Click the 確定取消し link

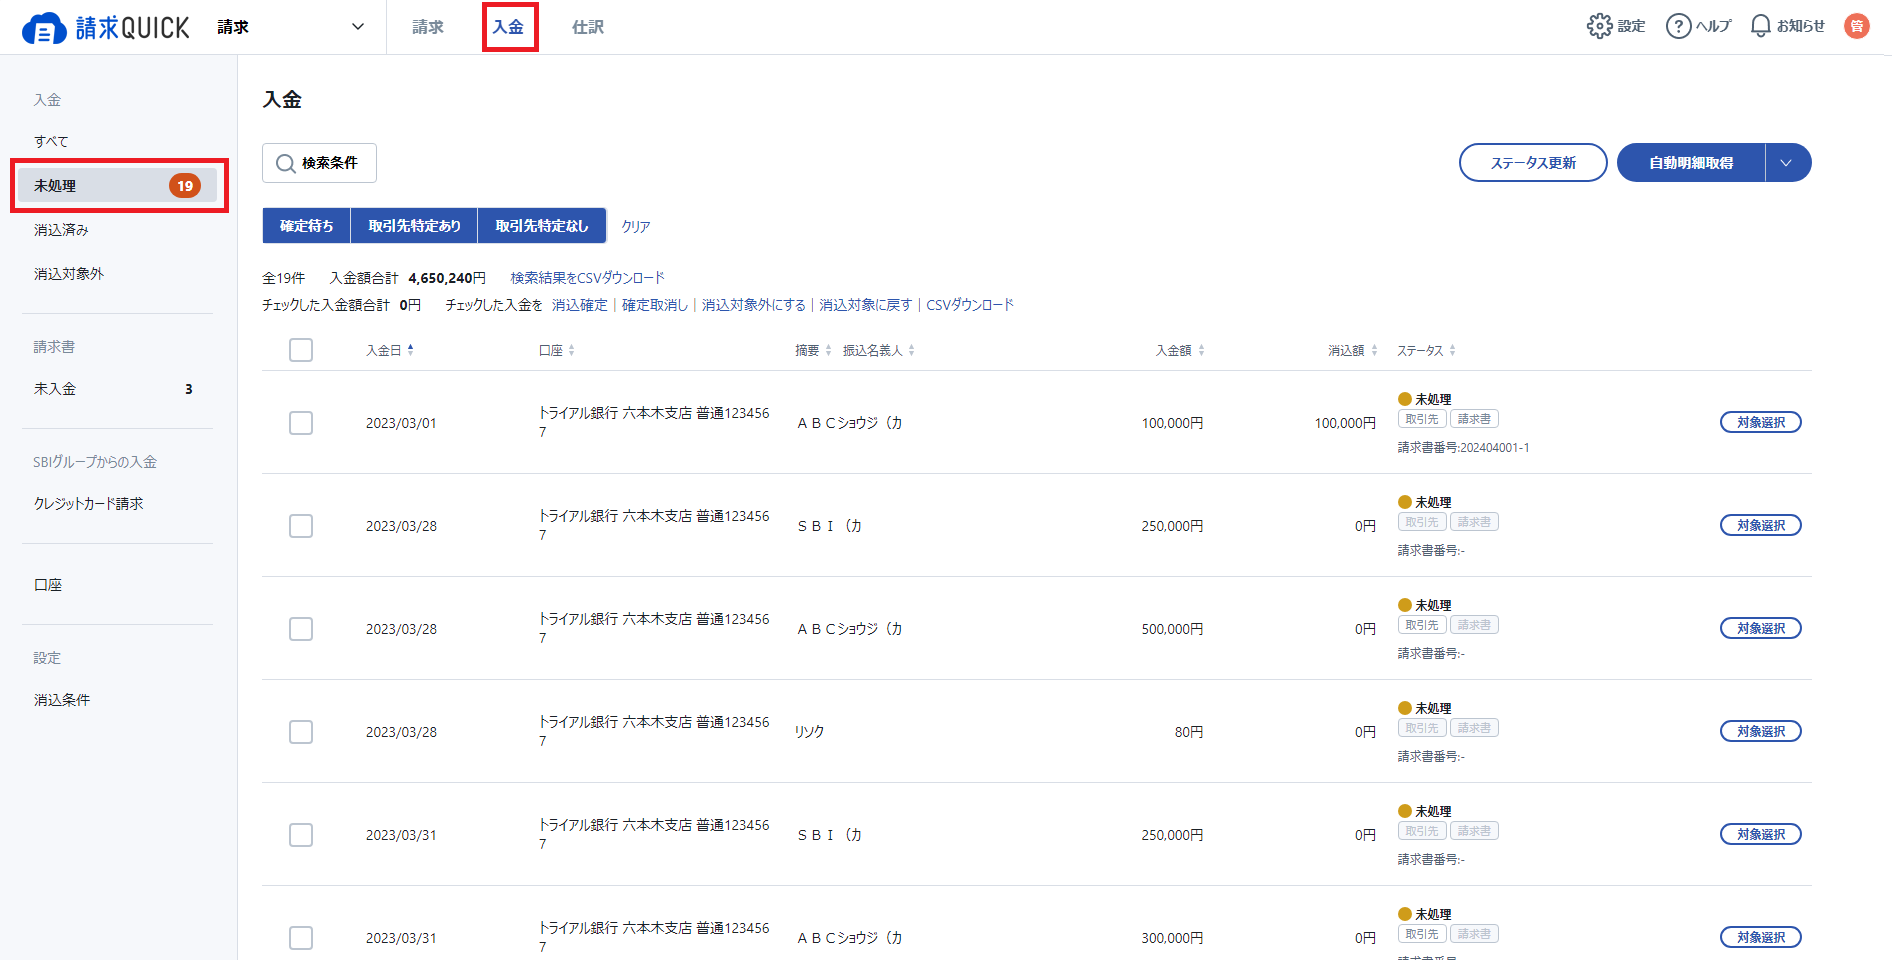(655, 305)
